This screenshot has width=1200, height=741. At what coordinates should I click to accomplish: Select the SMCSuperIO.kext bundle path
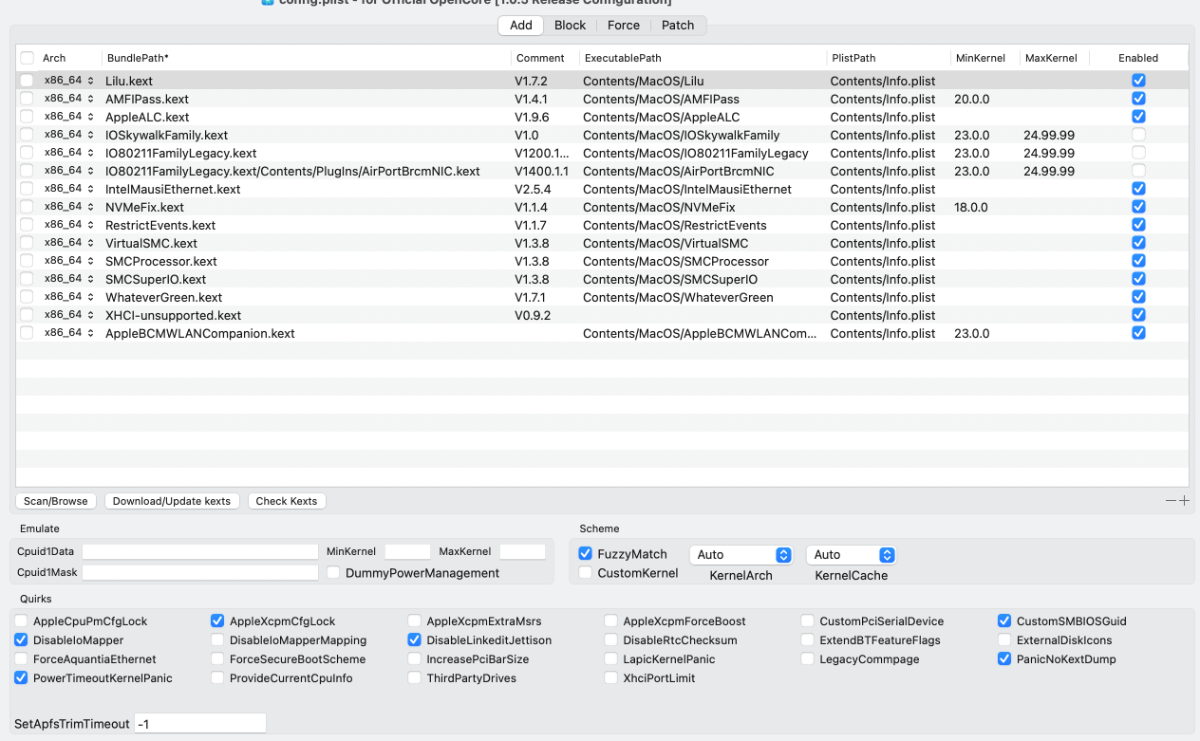click(155, 279)
